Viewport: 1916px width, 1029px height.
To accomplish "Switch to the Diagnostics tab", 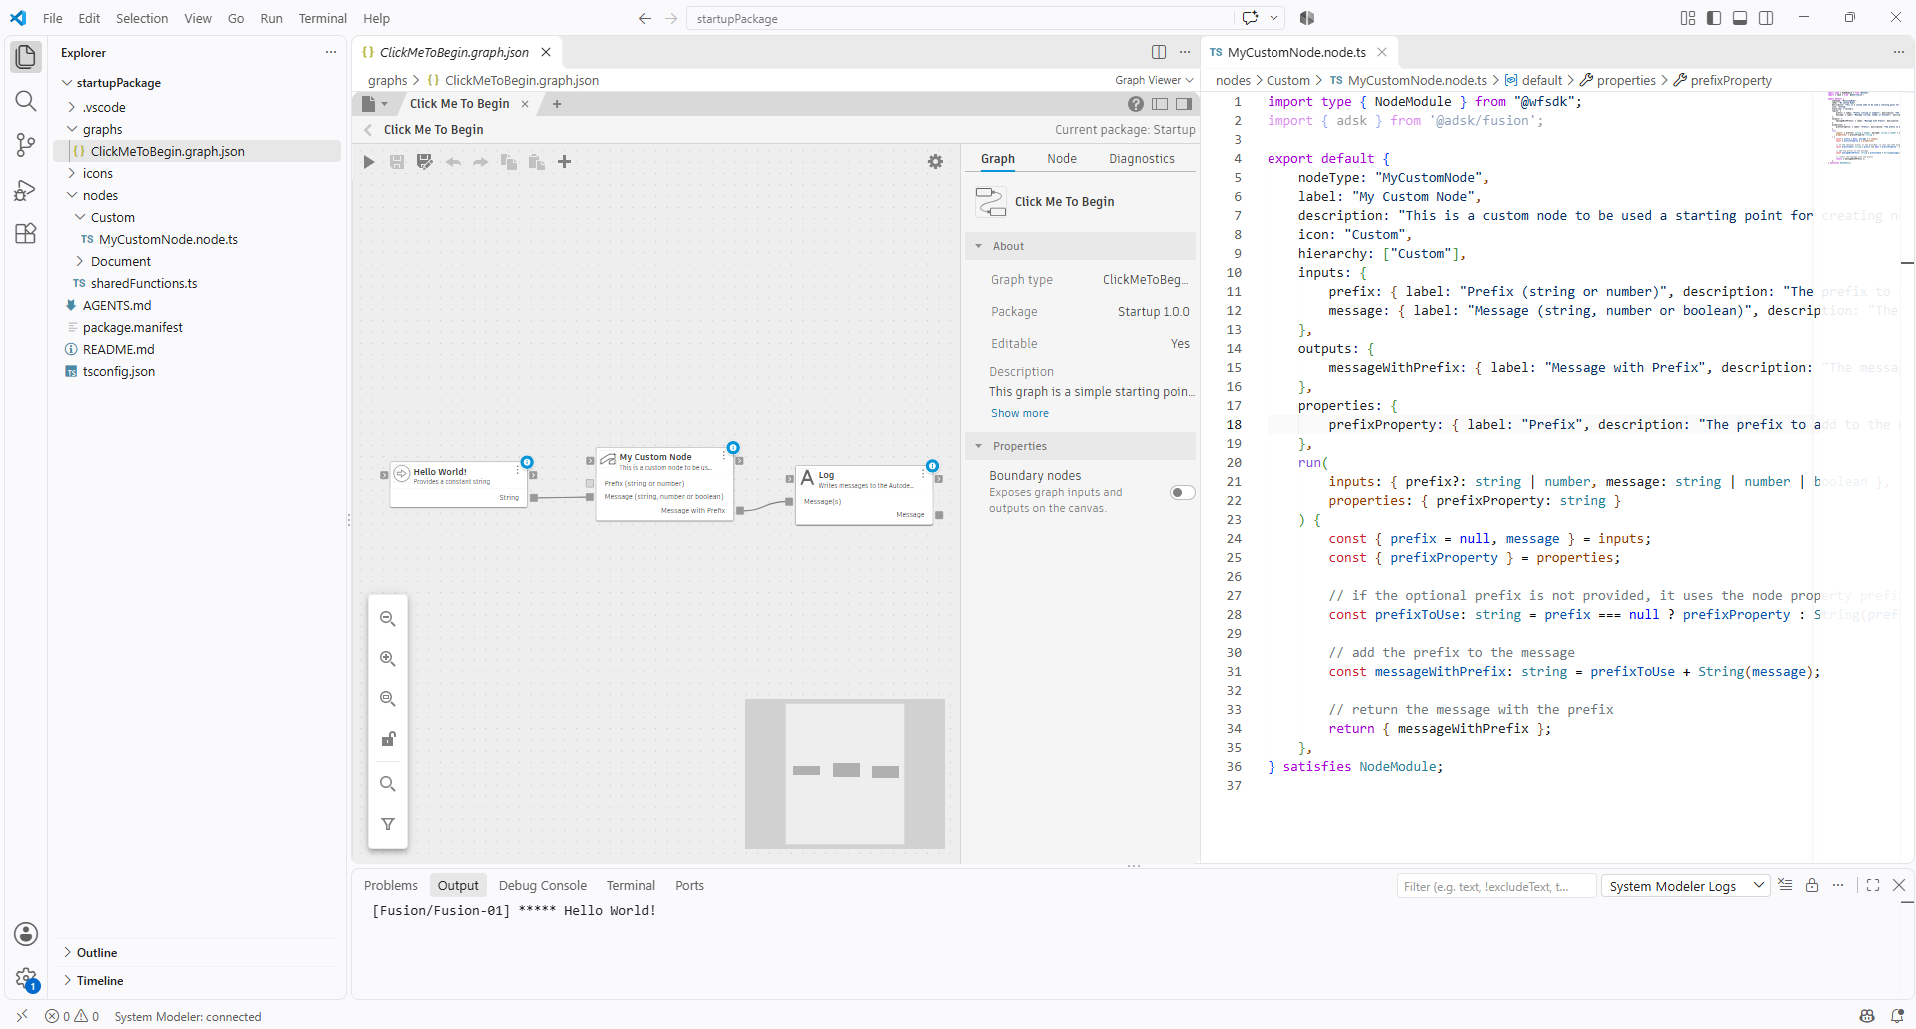I will pos(1142,159).
